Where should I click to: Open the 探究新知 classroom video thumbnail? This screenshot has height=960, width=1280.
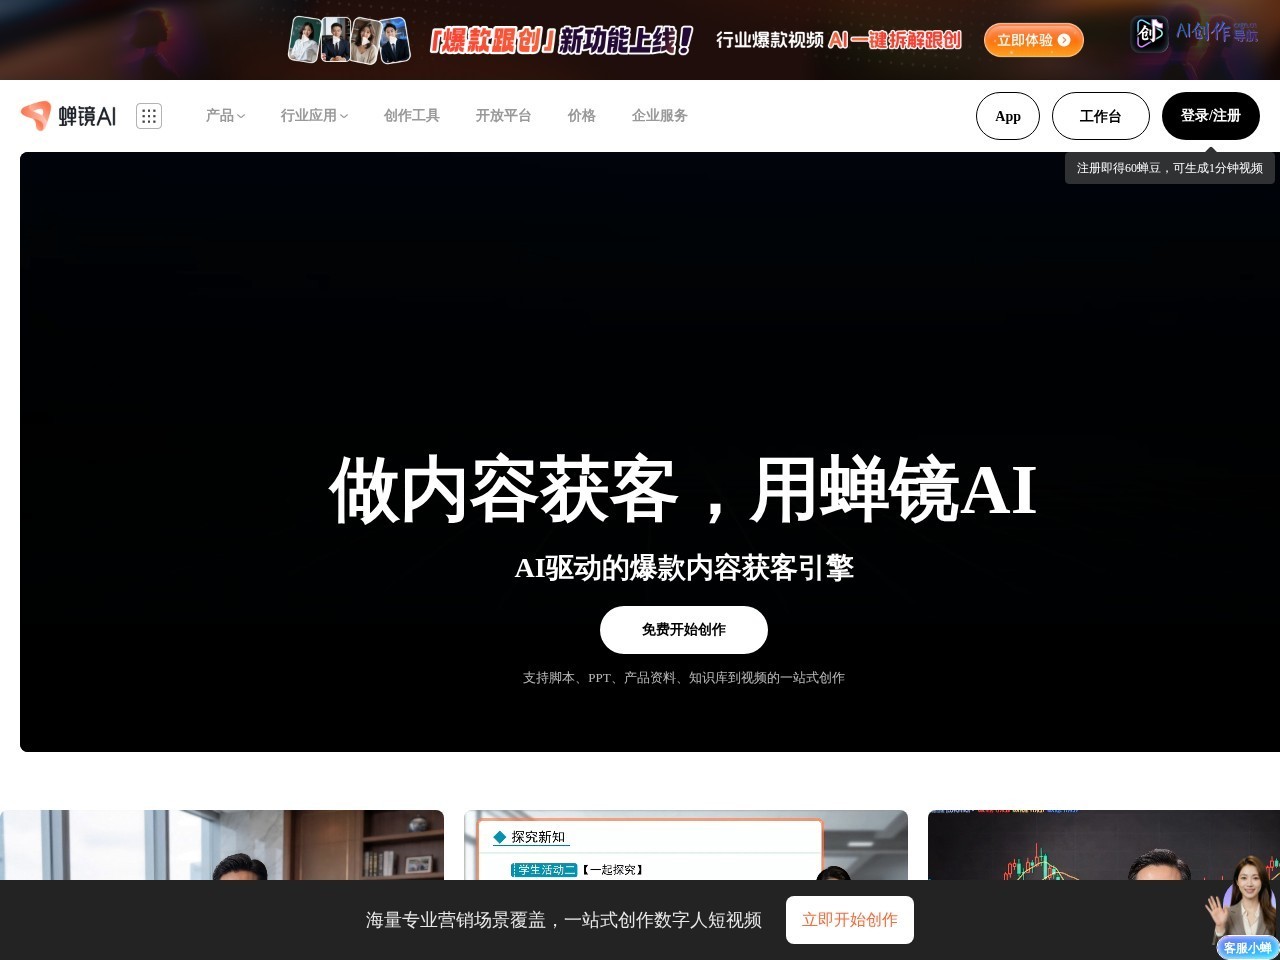click(x=686, y=845)
